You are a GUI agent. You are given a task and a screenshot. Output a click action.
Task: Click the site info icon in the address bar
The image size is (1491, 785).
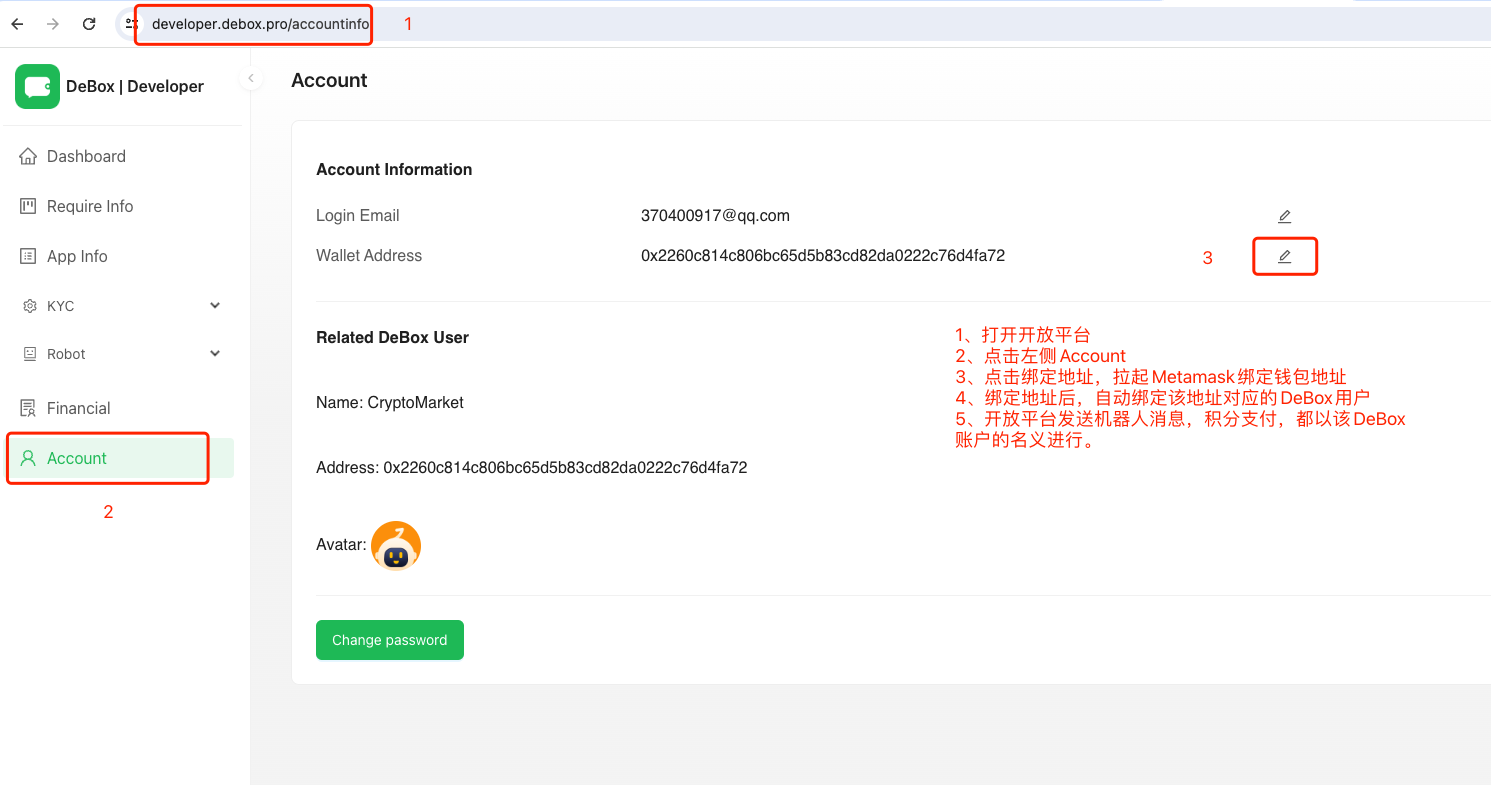130,24
